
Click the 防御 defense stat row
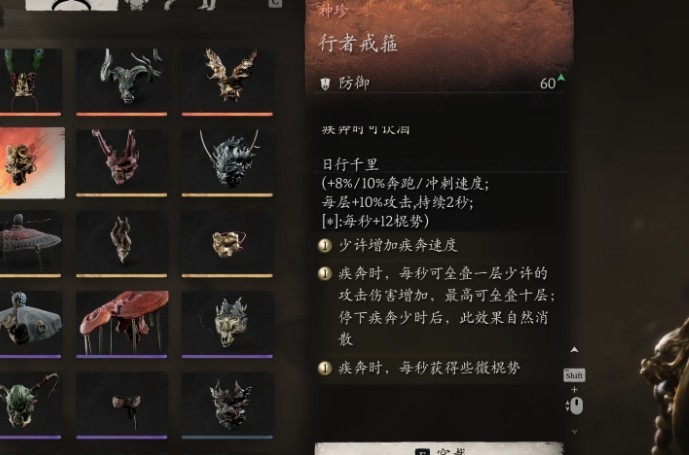click(x=442, y=83)
